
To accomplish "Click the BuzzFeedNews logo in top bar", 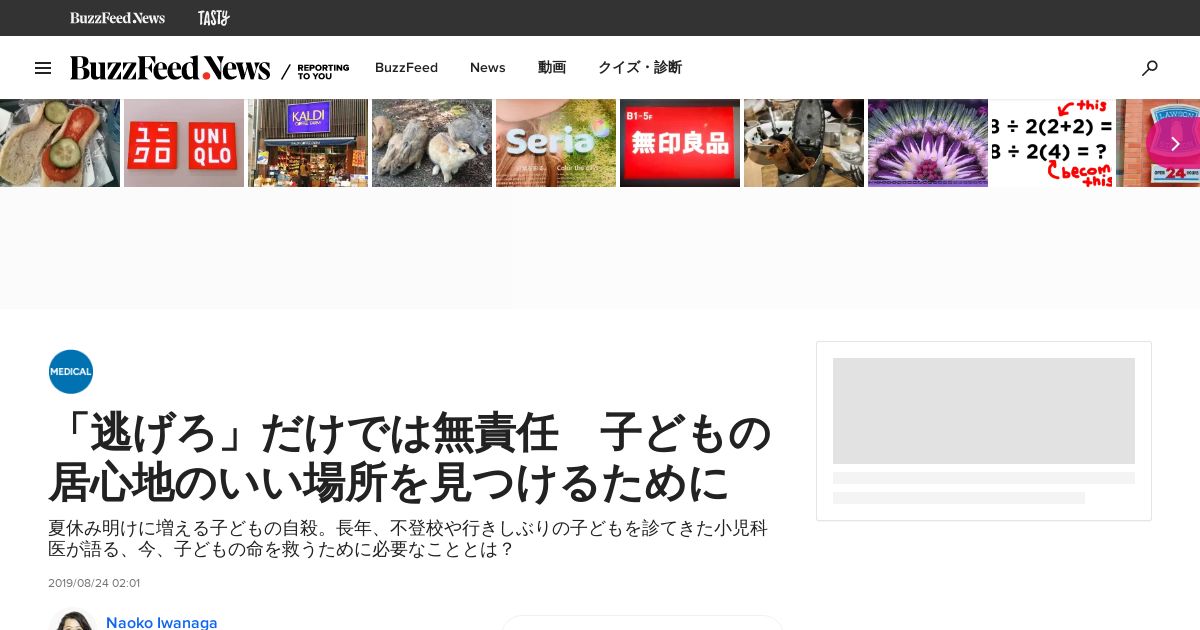I will [117, 18].
